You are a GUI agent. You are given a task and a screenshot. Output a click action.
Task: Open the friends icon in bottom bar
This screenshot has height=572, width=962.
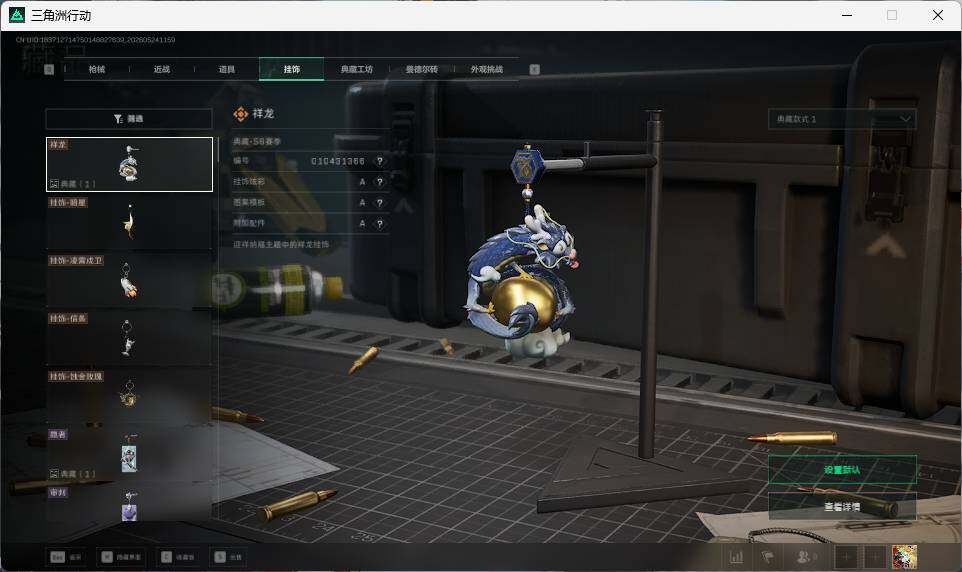pos(806,557)
